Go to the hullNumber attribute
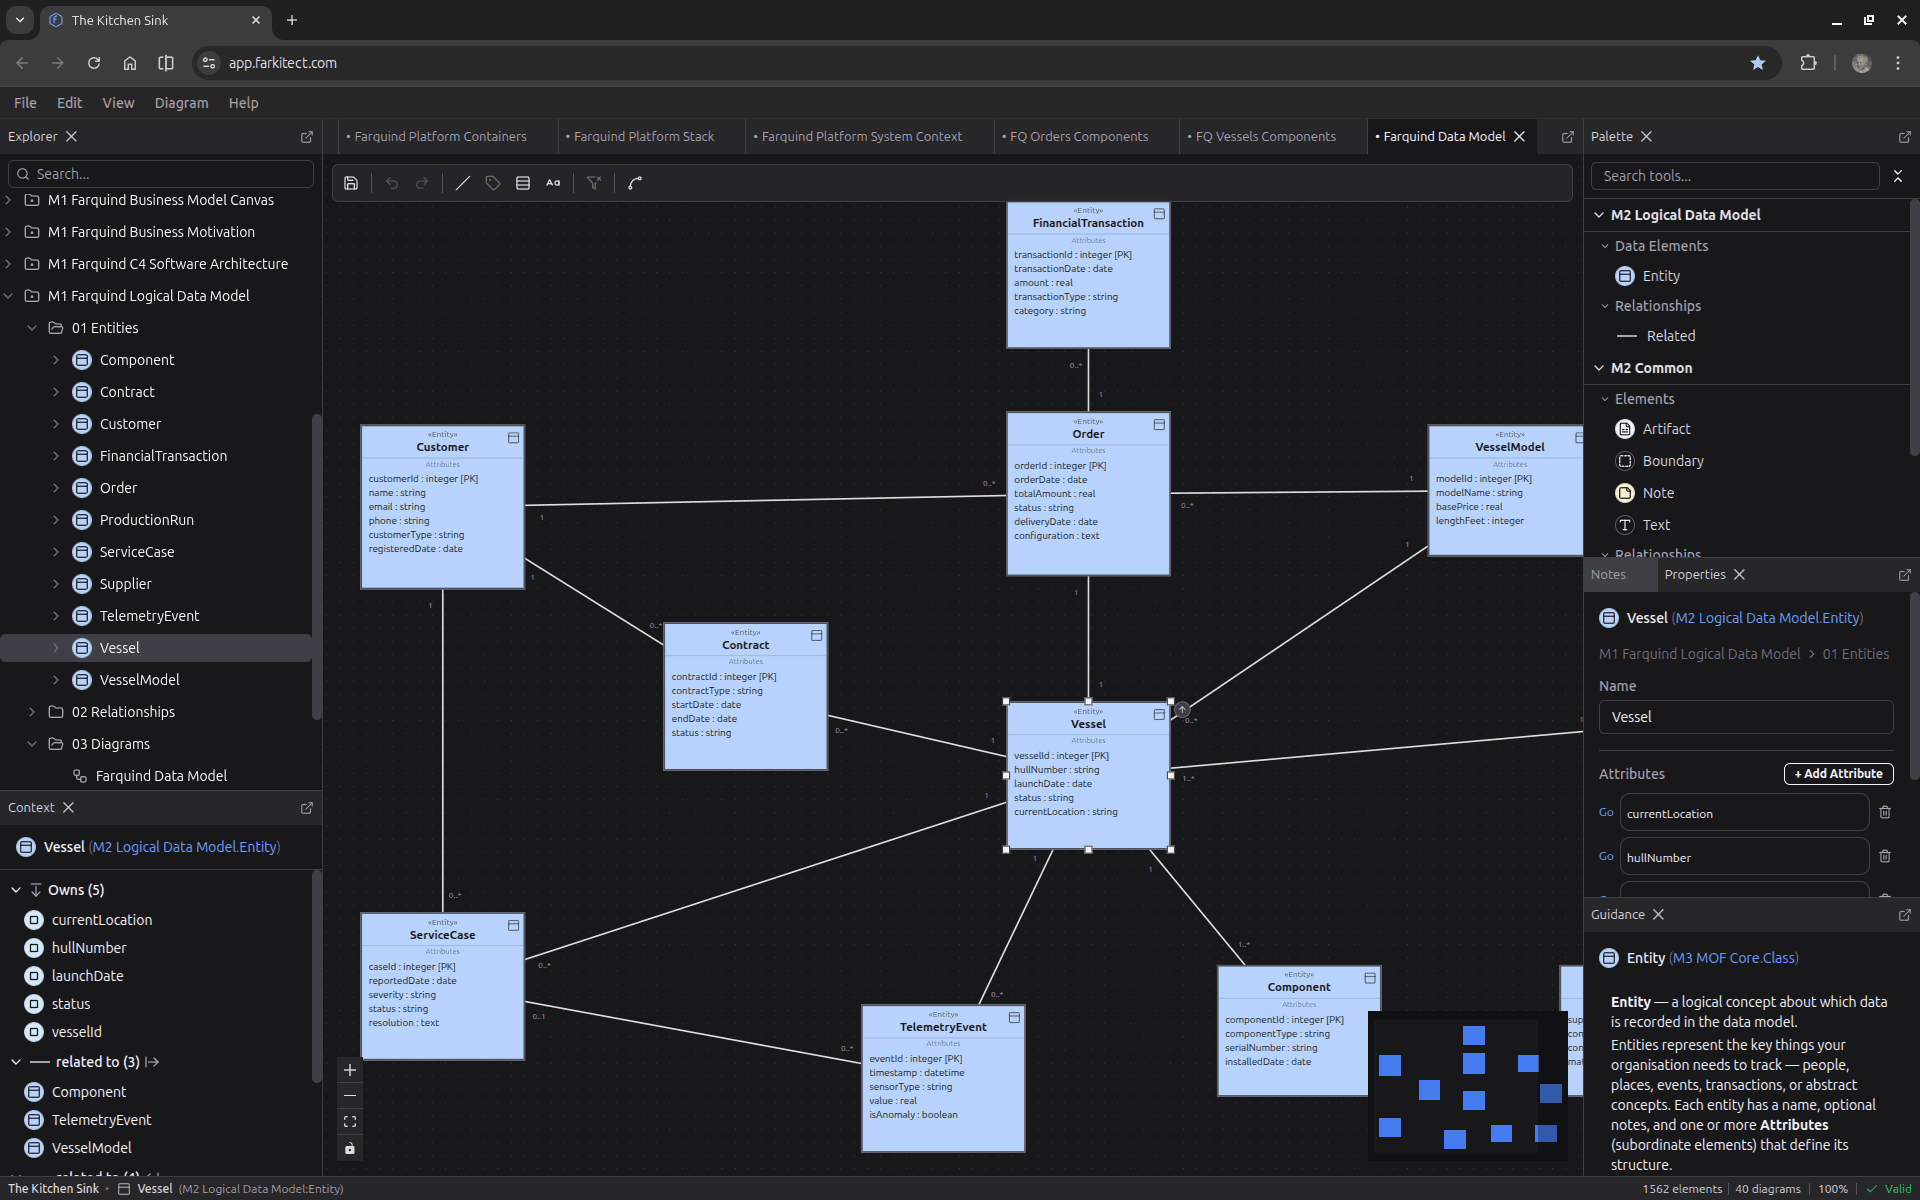Image resolution: width=1920 pixels, height=1200 pixels. tap(1606, 857)
